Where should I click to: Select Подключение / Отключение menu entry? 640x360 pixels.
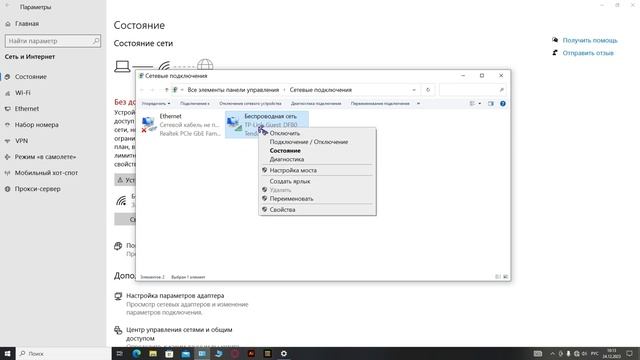(x=309, y=142)
